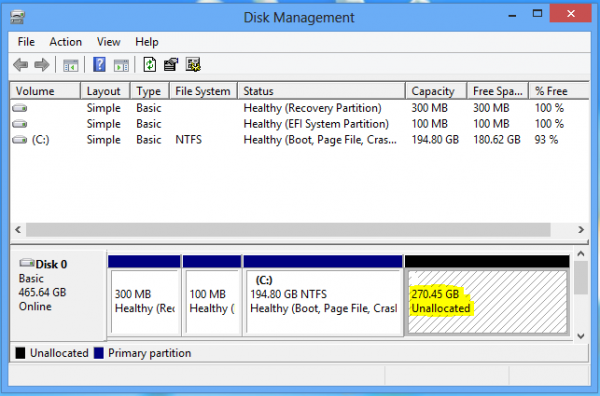
Task: Click the volume list right scroll arrow
Action: 581,230
